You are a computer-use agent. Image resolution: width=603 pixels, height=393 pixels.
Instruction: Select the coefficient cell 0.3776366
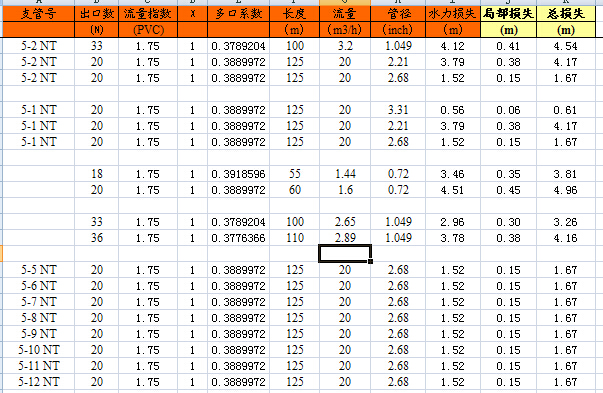coord(238,238)
